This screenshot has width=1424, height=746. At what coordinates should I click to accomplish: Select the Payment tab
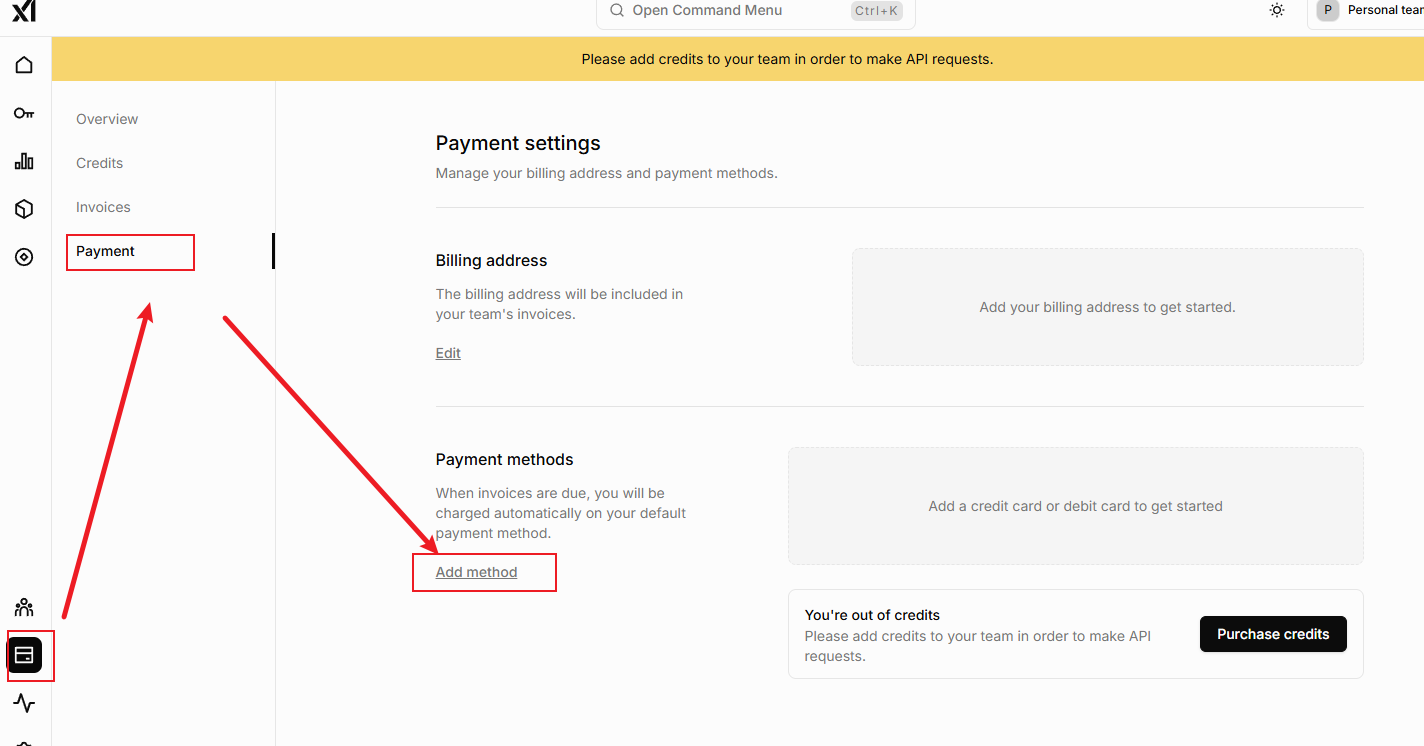pos(105,251)
